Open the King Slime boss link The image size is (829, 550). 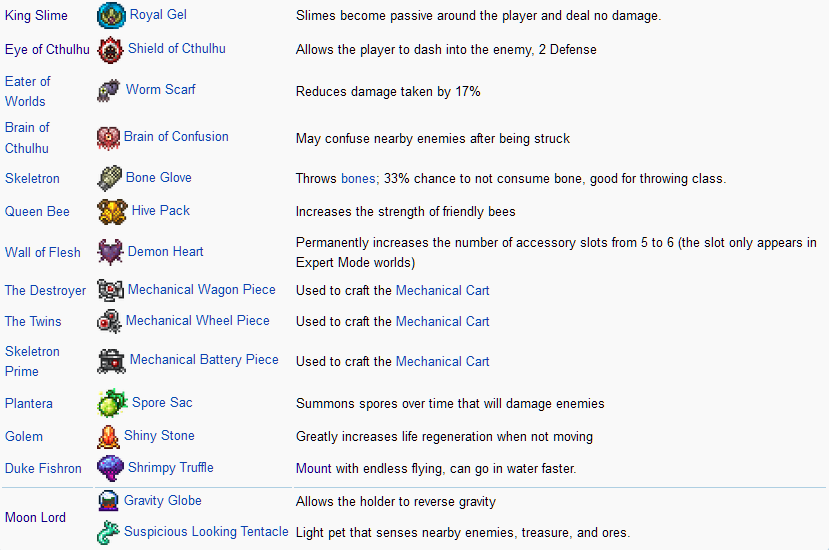pos(36,15)
